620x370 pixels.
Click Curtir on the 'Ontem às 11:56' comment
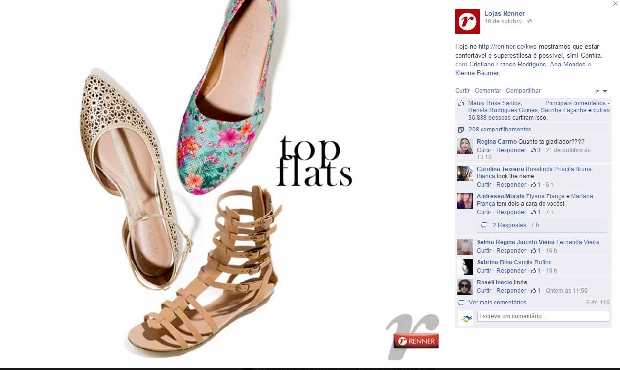[484, 291]
